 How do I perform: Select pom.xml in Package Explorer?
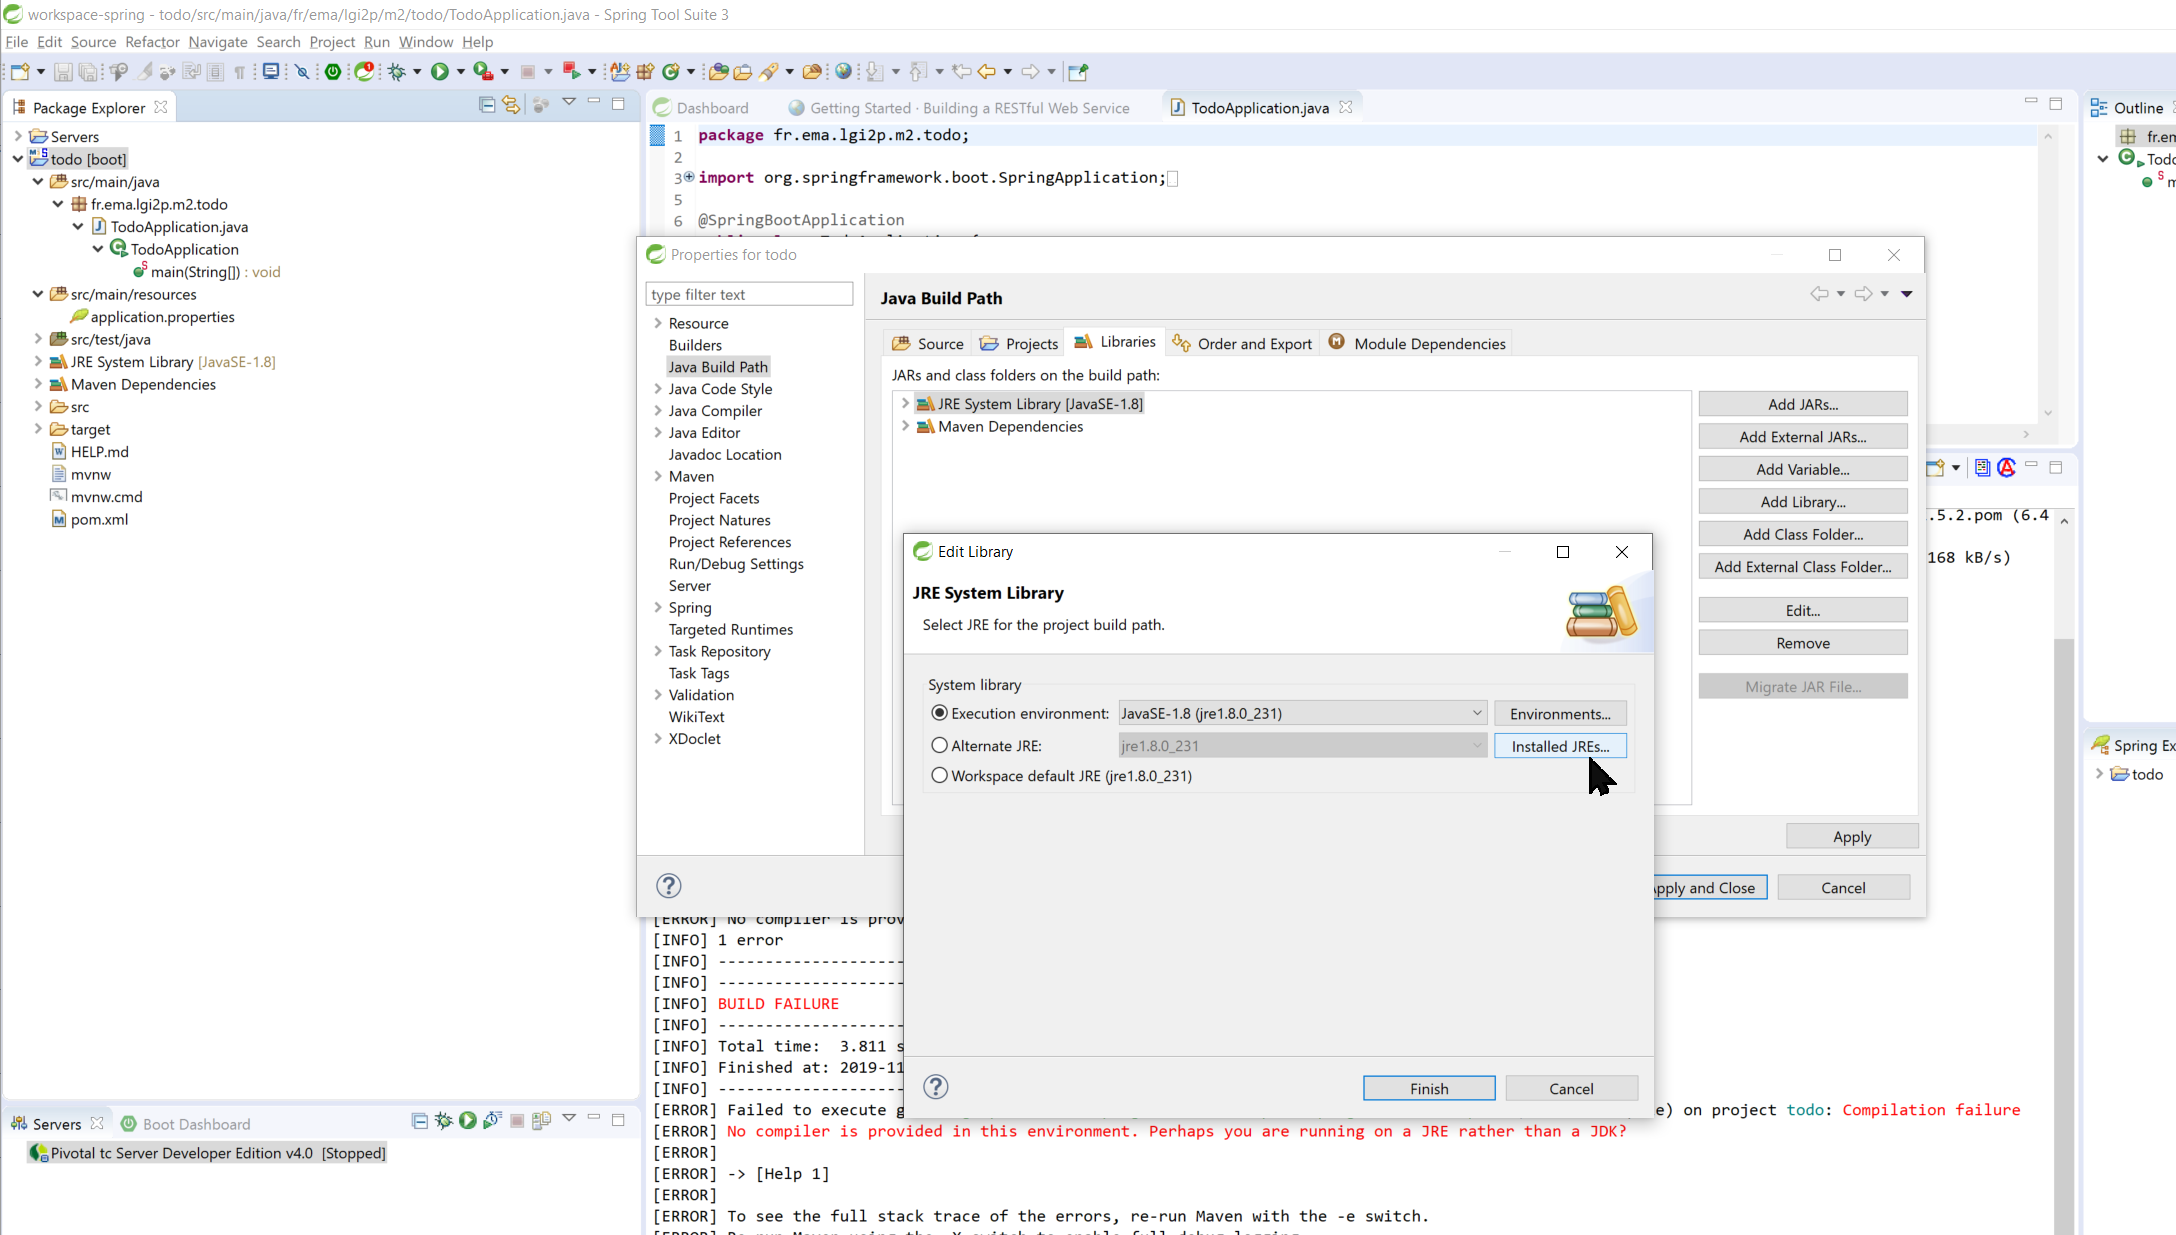coord(99,519)
